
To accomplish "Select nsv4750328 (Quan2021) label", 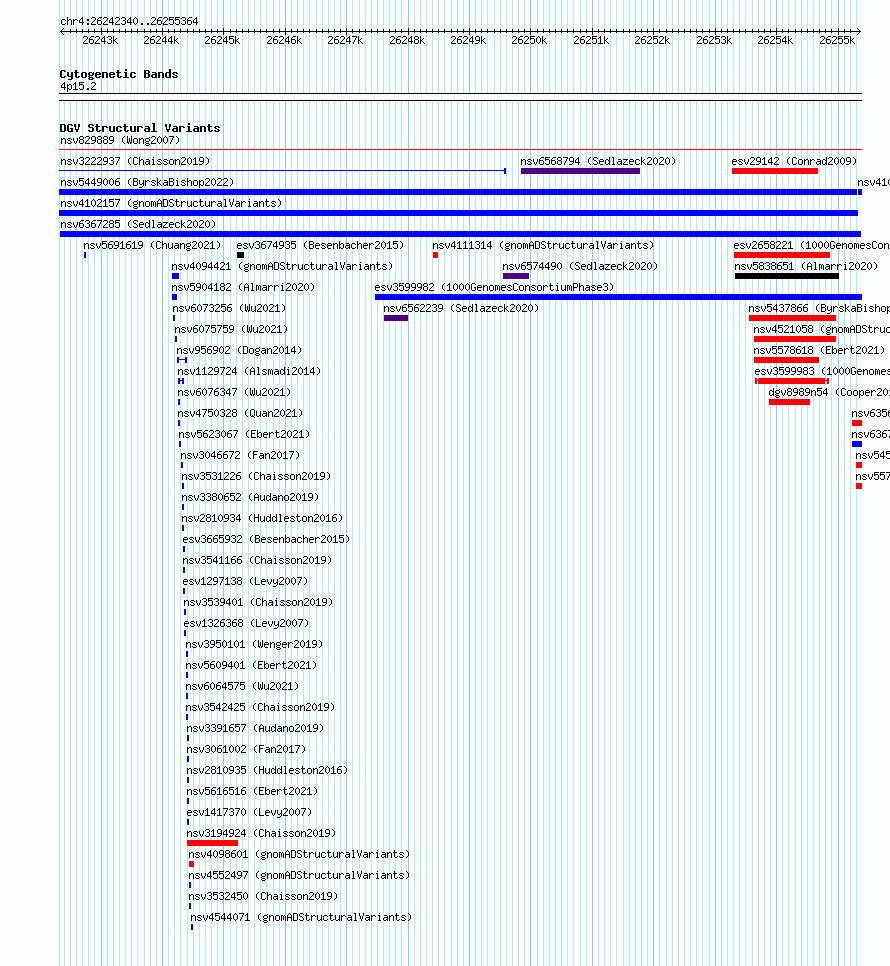I will click(240, 413).
